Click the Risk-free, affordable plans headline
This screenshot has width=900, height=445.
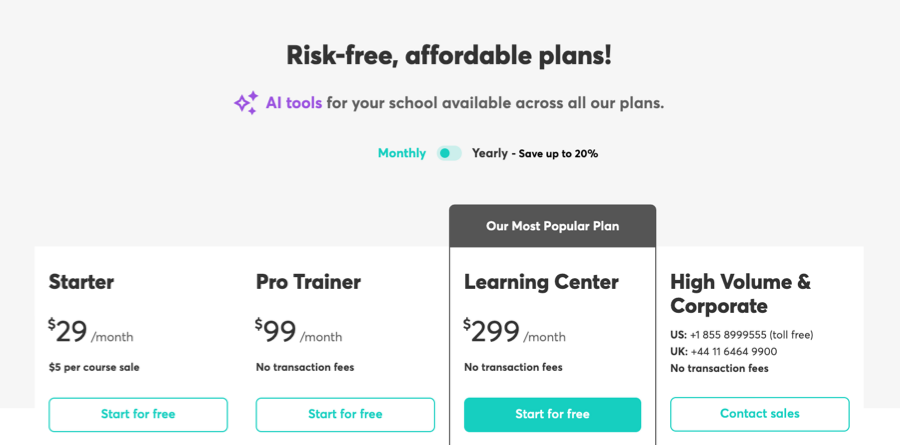tap(449, 55)
